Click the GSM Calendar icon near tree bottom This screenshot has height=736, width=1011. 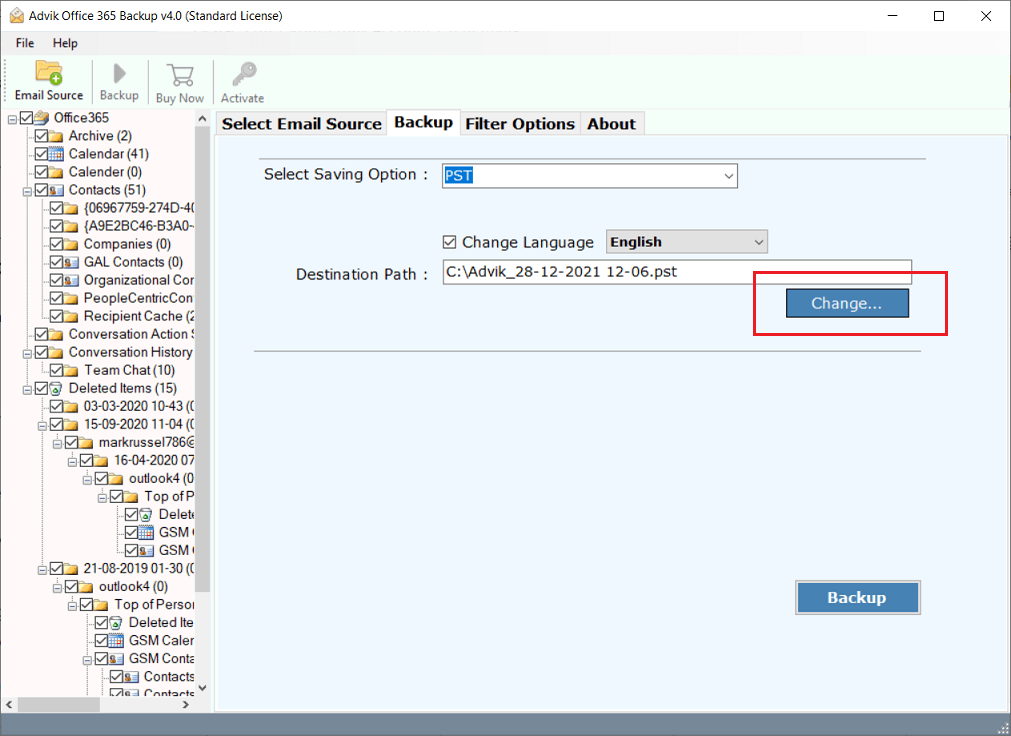(x=116, y=641)
